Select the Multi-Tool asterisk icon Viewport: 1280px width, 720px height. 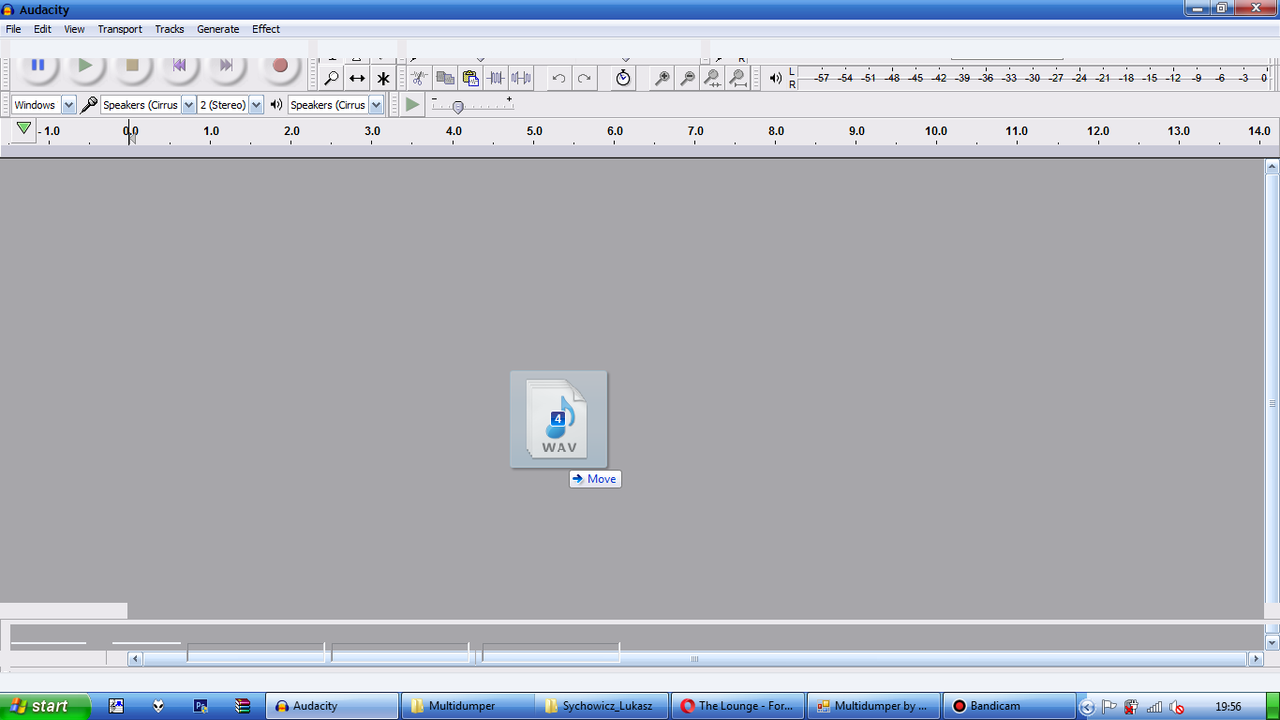pyautogui.click(x=383, y=78)
